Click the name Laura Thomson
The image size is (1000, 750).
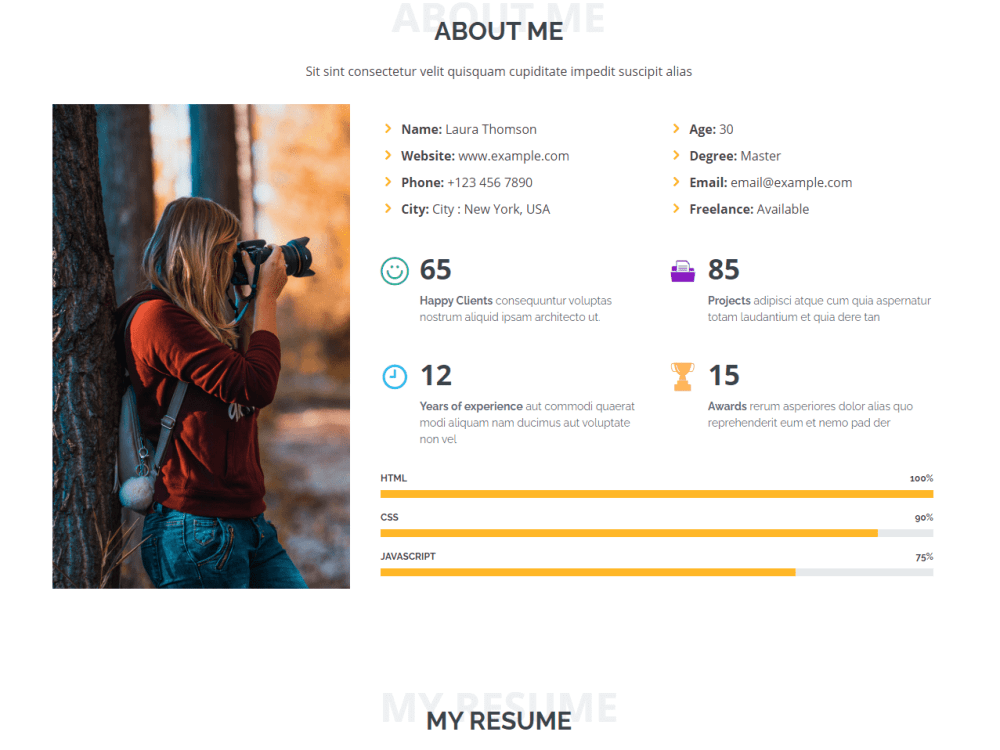point(491,129)
